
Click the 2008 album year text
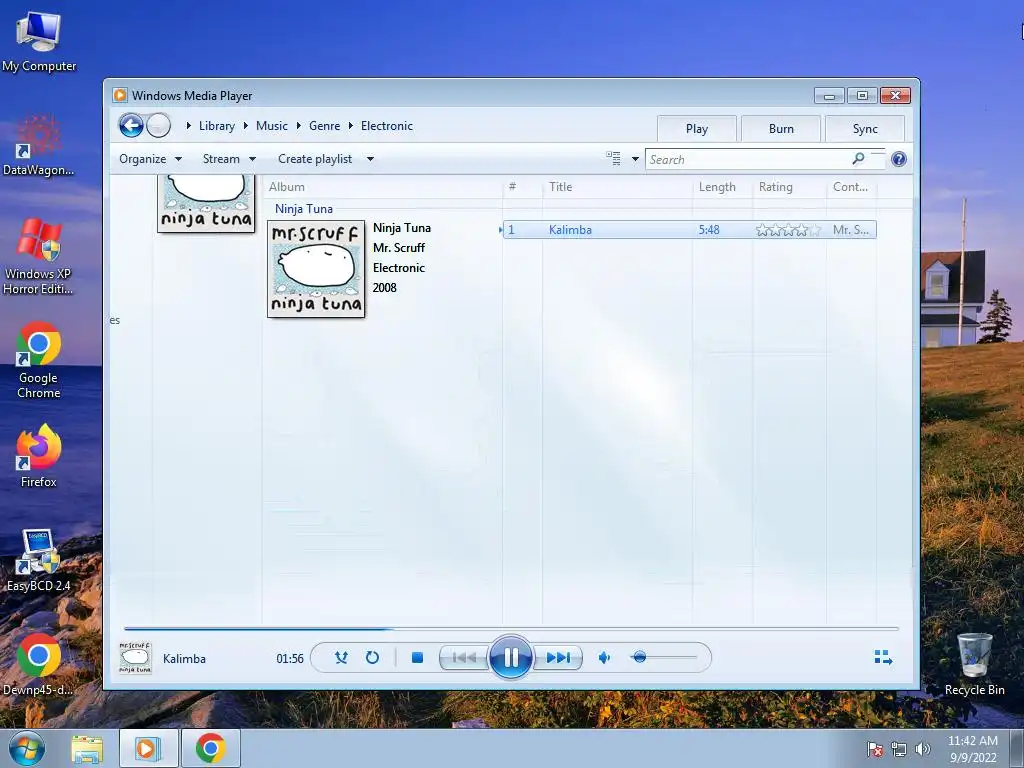pyautogui.click(x=385, y=287)
